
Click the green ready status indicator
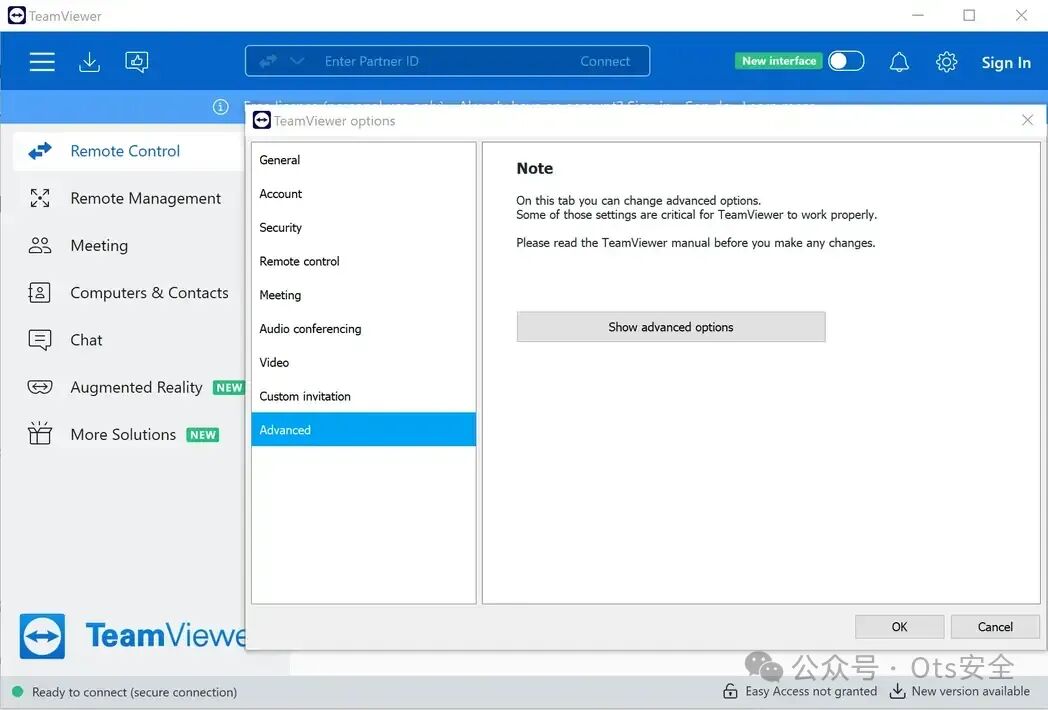[18, 692]
